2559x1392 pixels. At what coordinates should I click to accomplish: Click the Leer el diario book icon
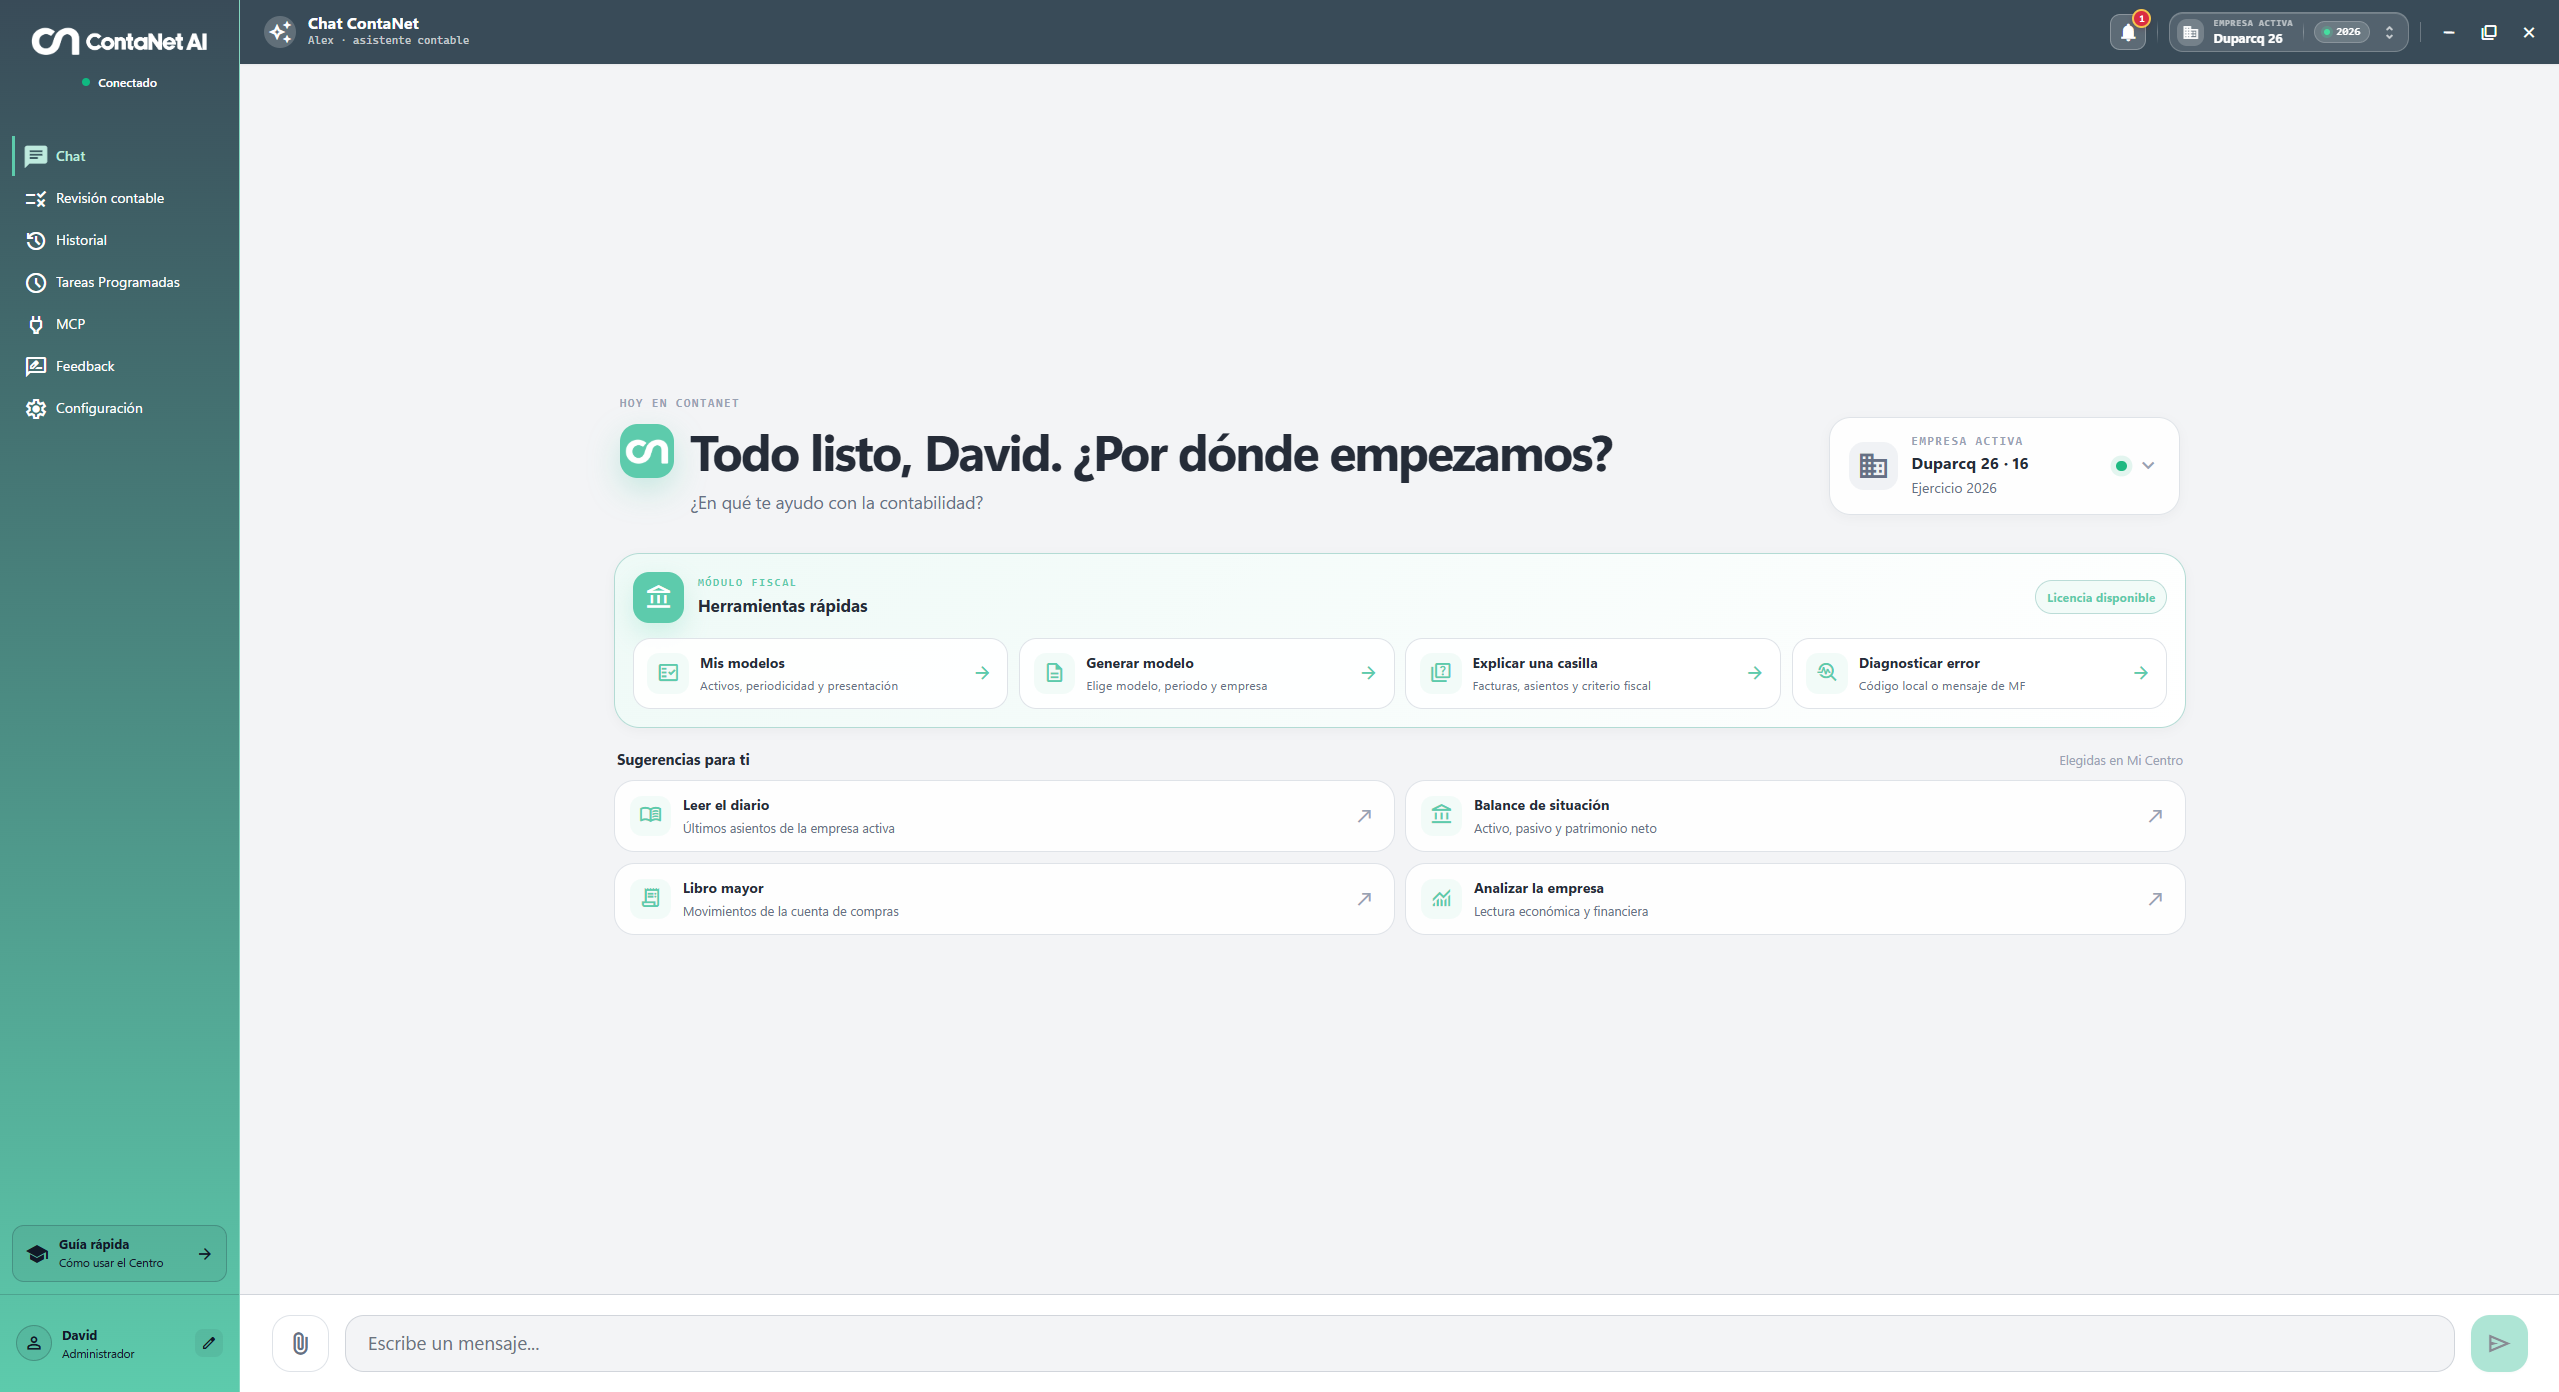[650, 815]
